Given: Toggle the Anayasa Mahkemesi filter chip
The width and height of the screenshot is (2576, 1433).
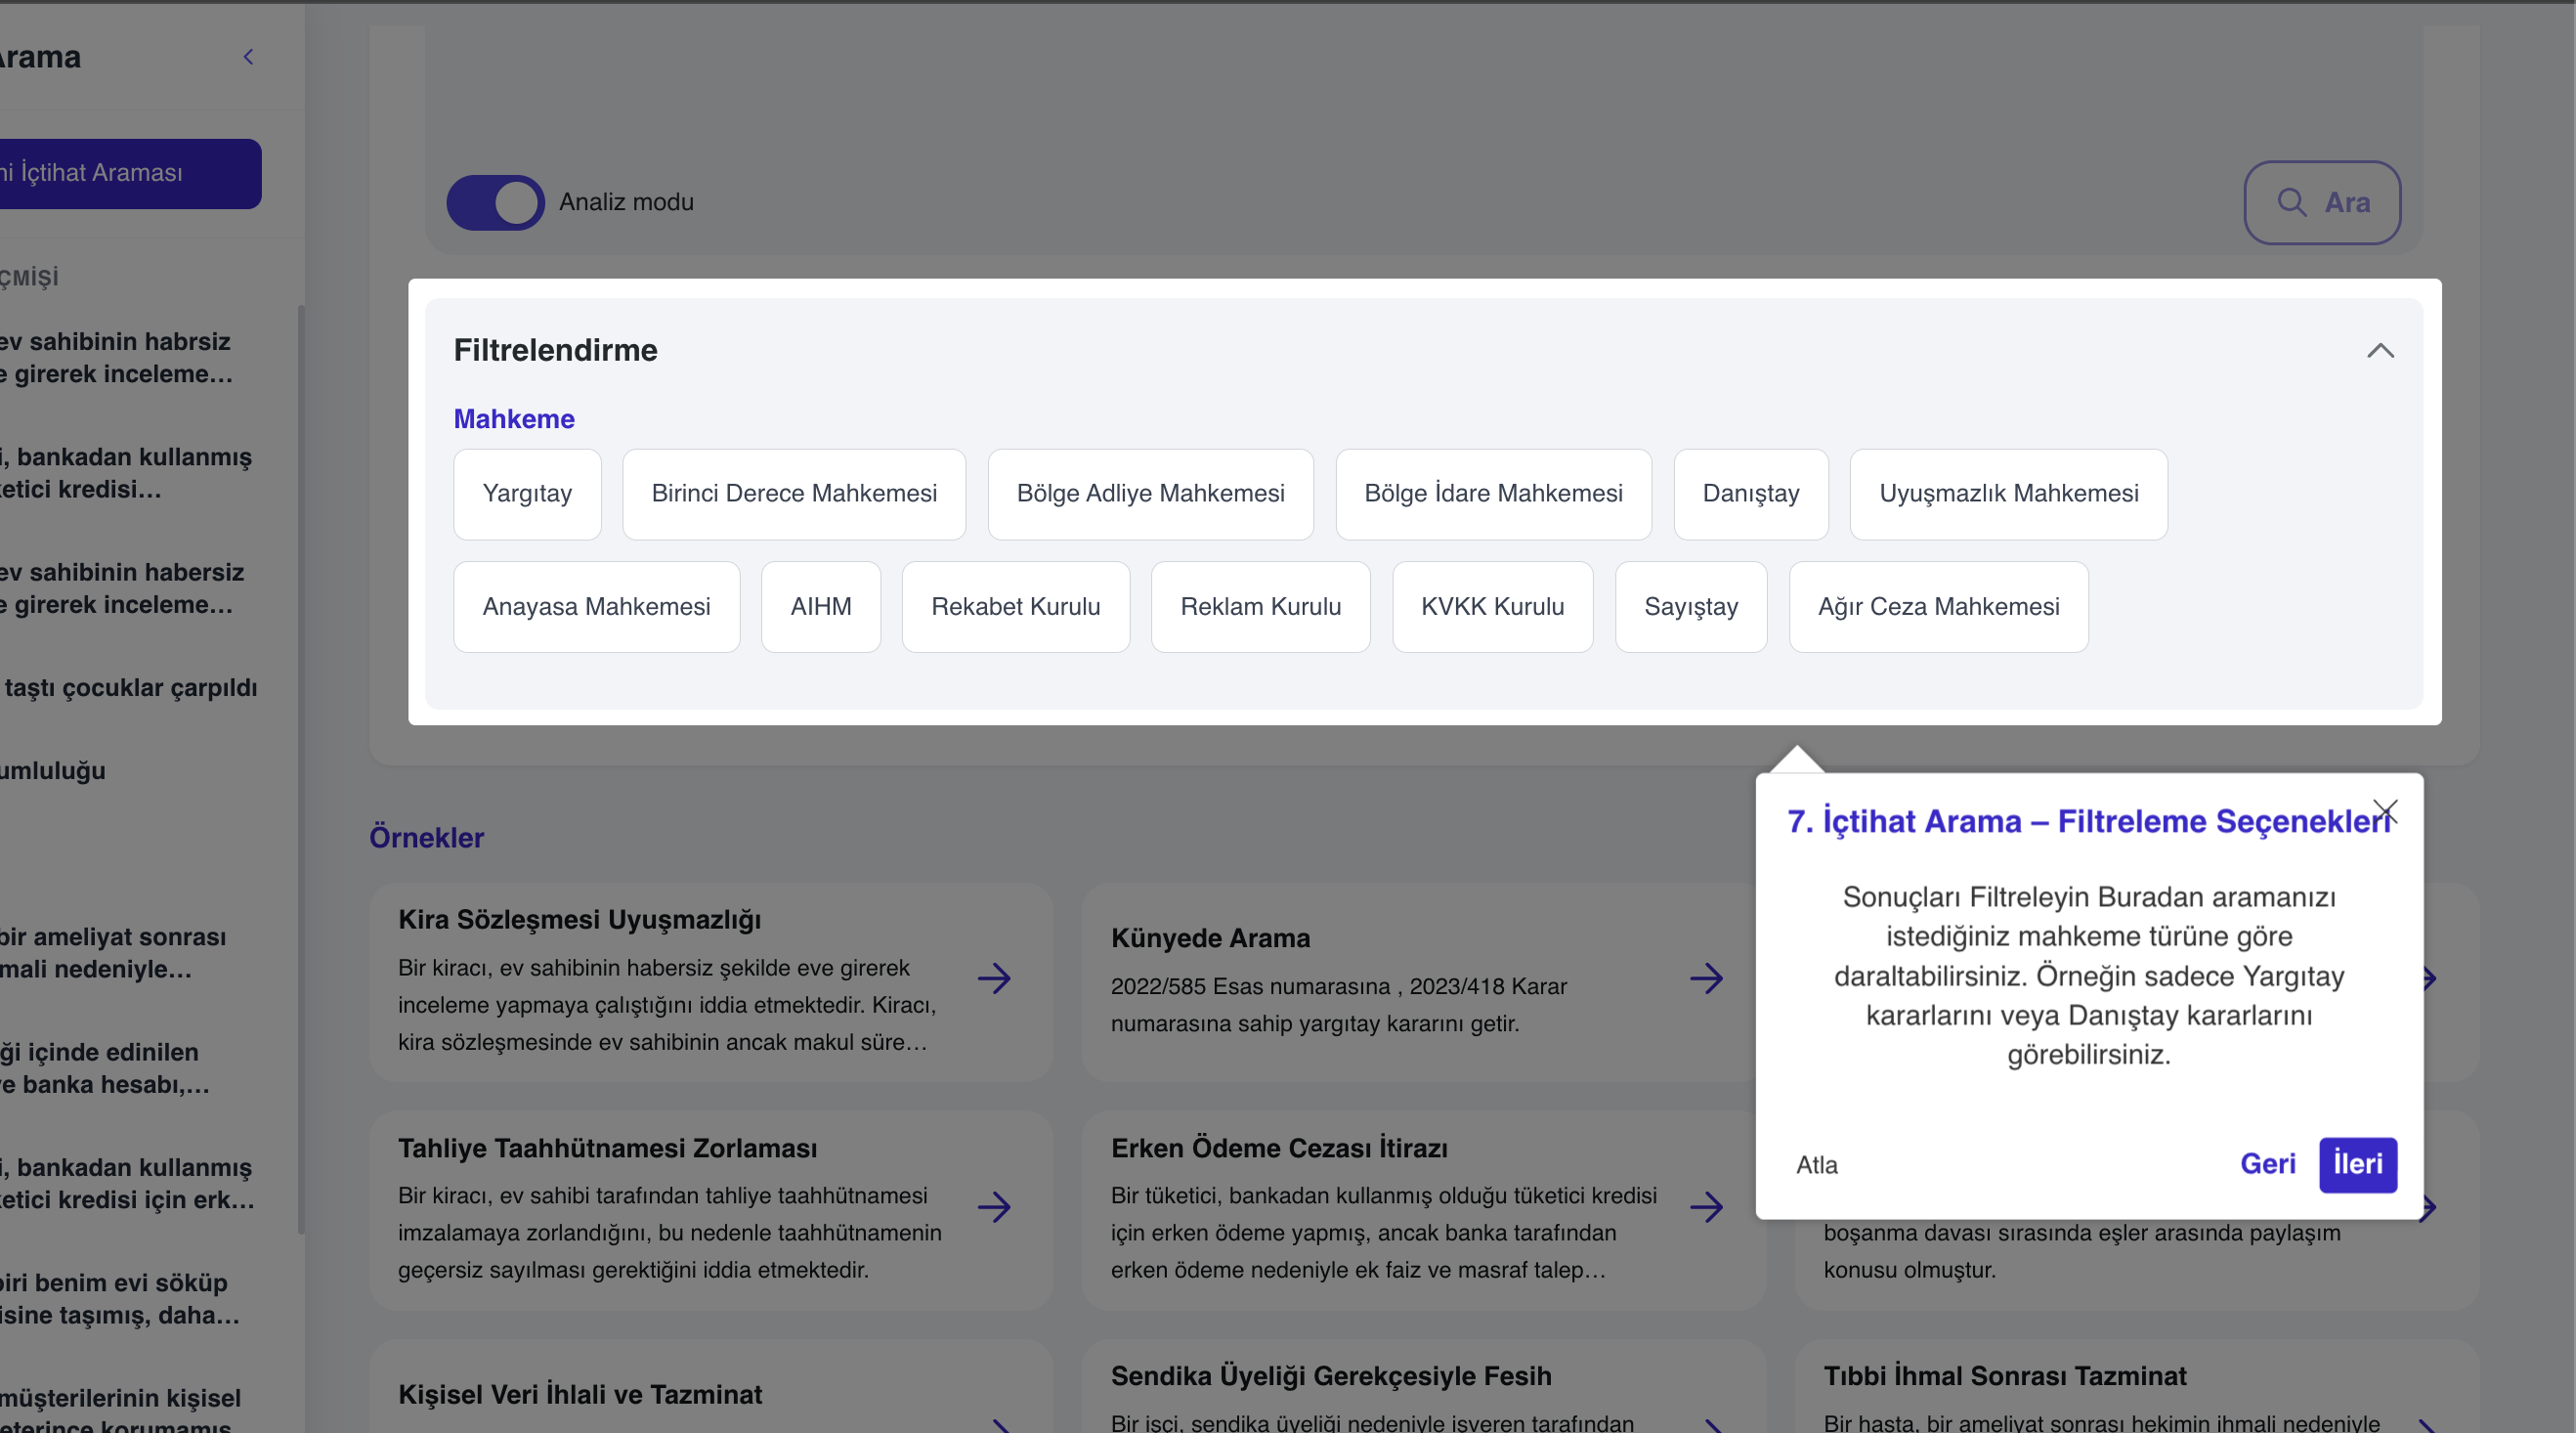Looking at the screenshot, I should [x=596, y=607].
